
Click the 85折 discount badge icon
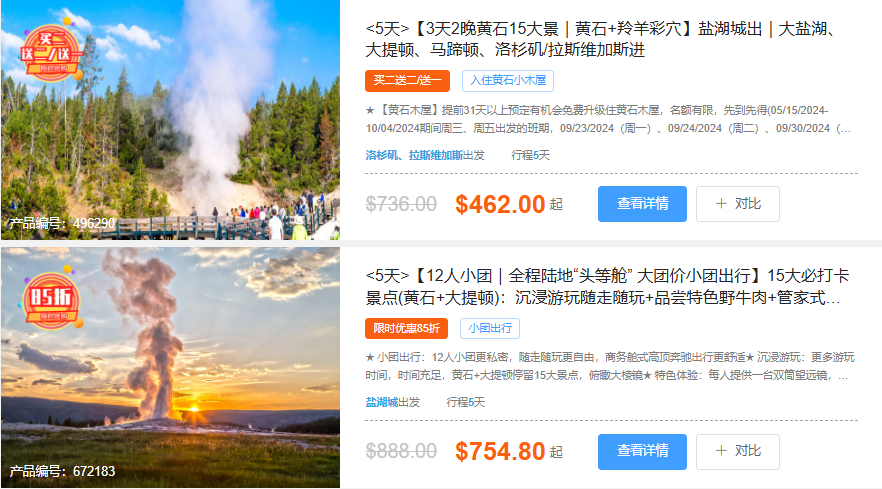[52, 299]
